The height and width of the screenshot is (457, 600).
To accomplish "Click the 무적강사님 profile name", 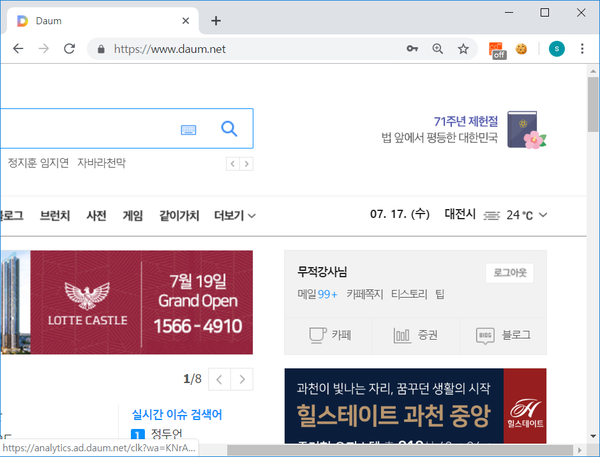I will coord(322,272).
